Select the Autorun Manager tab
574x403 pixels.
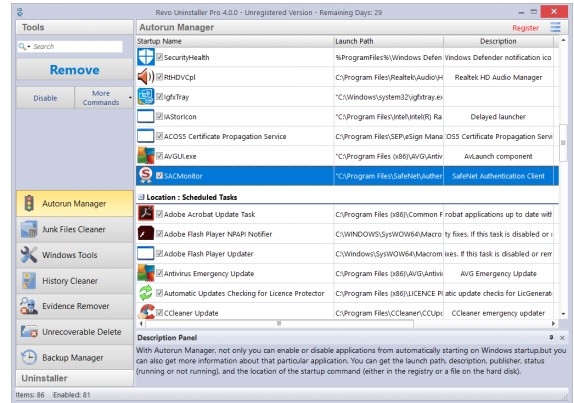click(x=74, y=204)
